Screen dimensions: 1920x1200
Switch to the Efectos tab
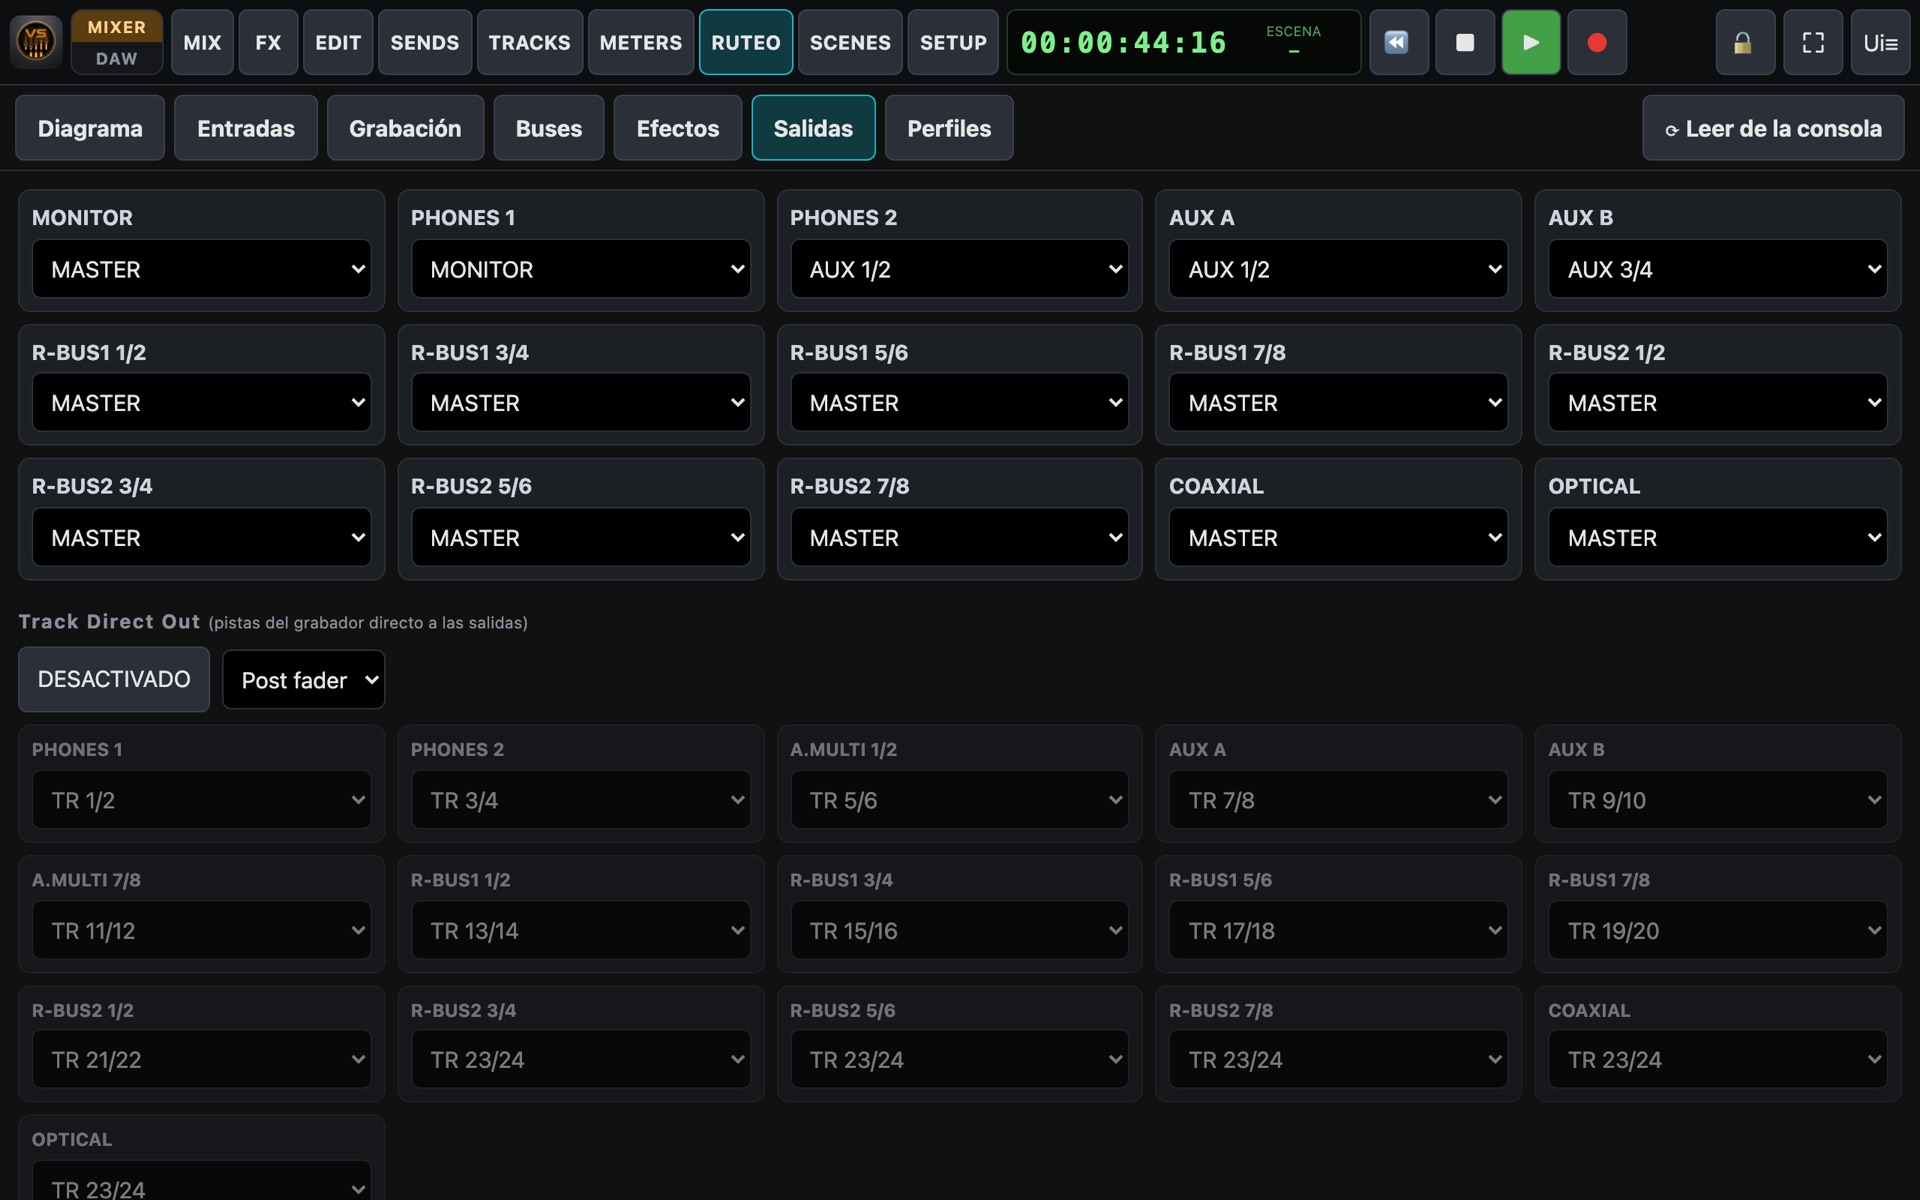678,128
